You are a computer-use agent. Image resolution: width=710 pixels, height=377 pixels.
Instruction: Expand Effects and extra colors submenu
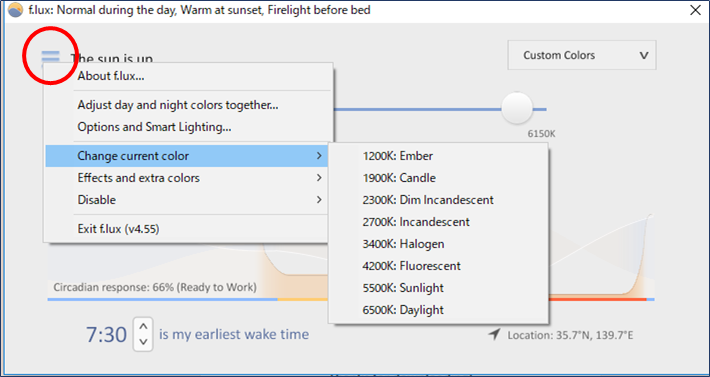(x=186, y=178)
